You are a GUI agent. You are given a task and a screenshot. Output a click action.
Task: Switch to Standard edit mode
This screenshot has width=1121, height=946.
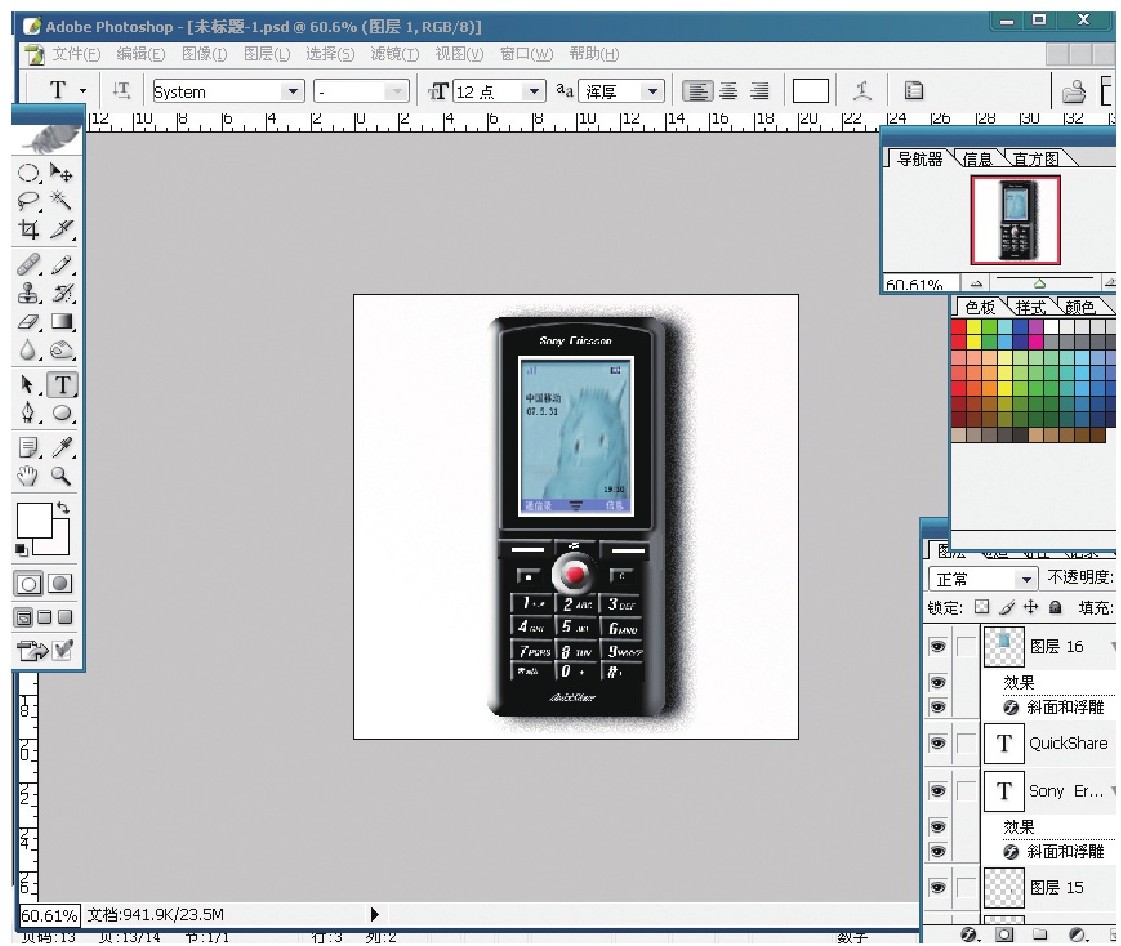29,583
